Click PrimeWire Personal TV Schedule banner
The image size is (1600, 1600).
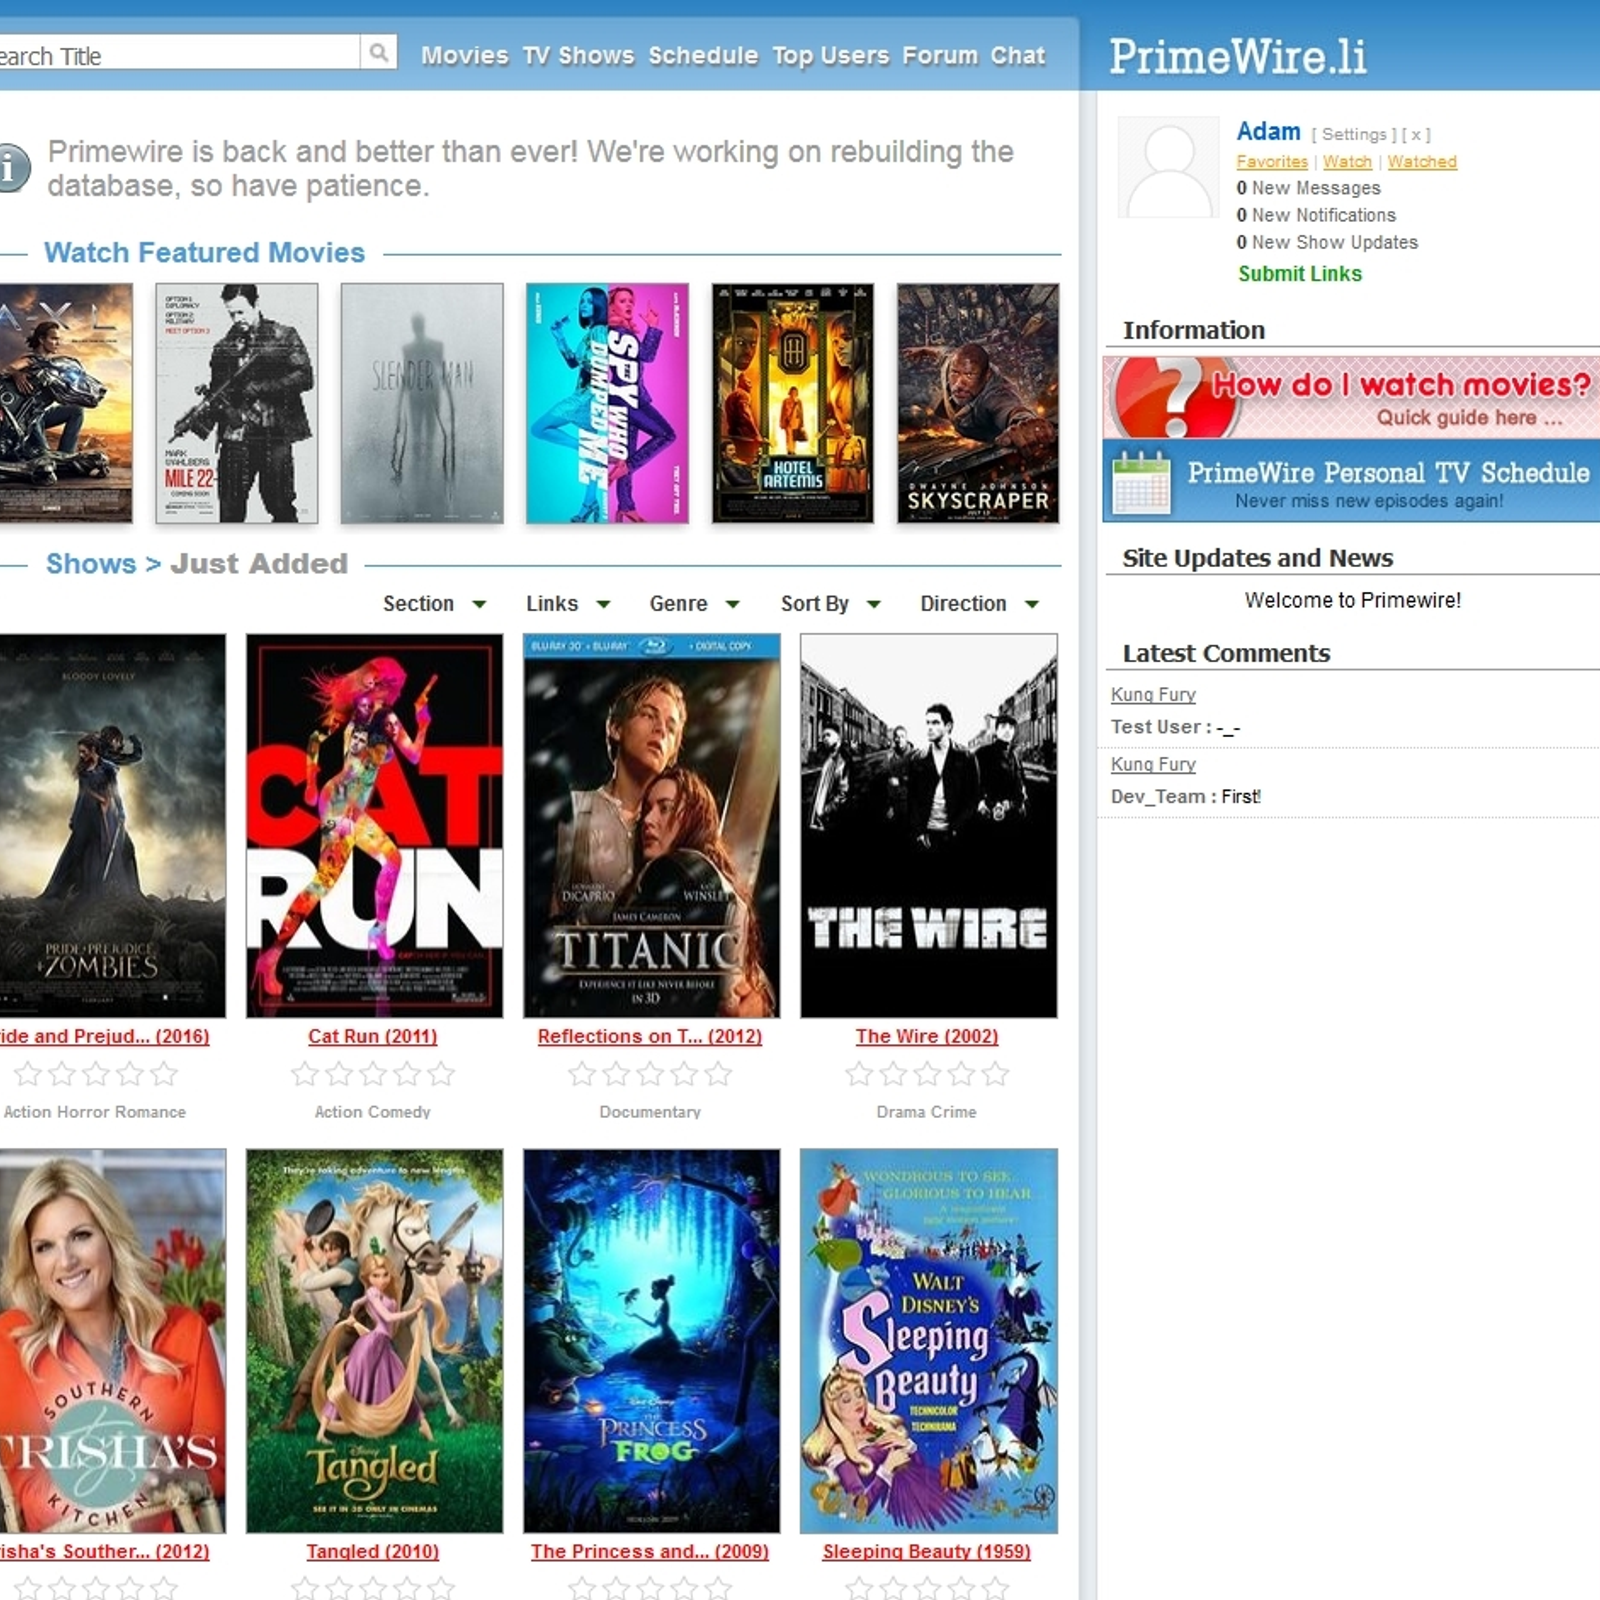point(1351,481)
